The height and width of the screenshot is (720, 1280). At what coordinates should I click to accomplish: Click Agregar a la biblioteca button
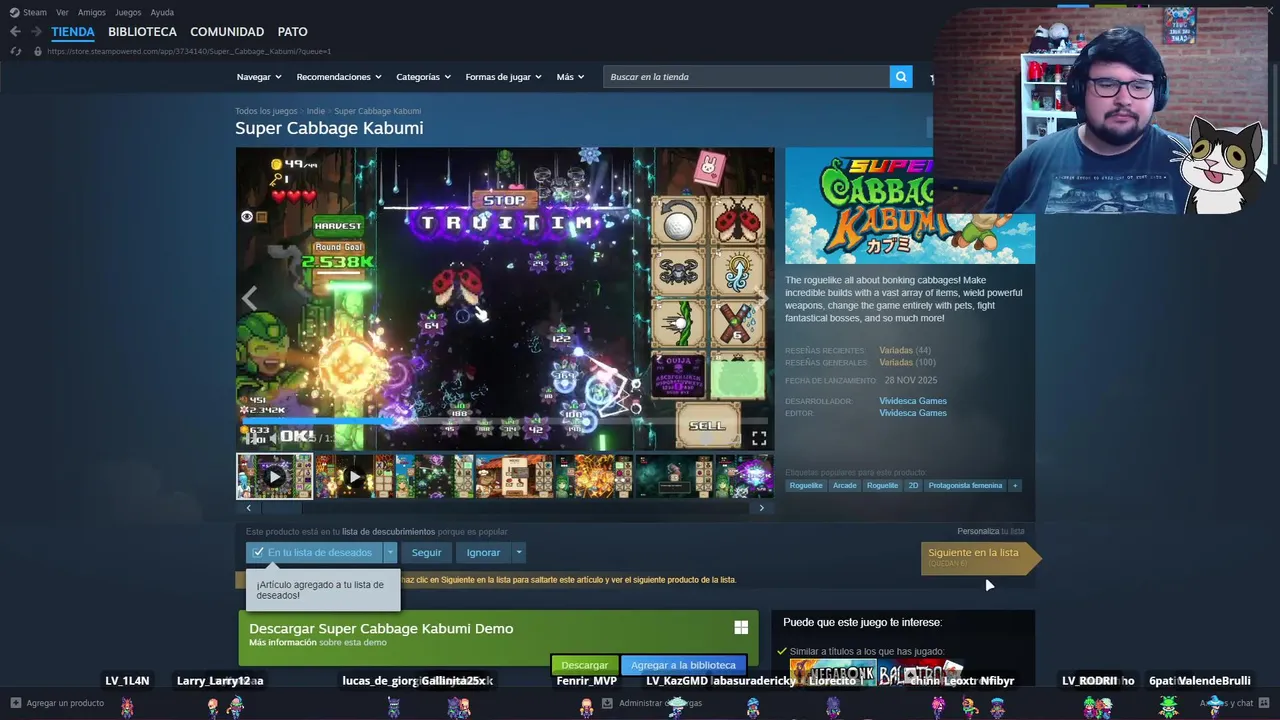pos(683,665)
